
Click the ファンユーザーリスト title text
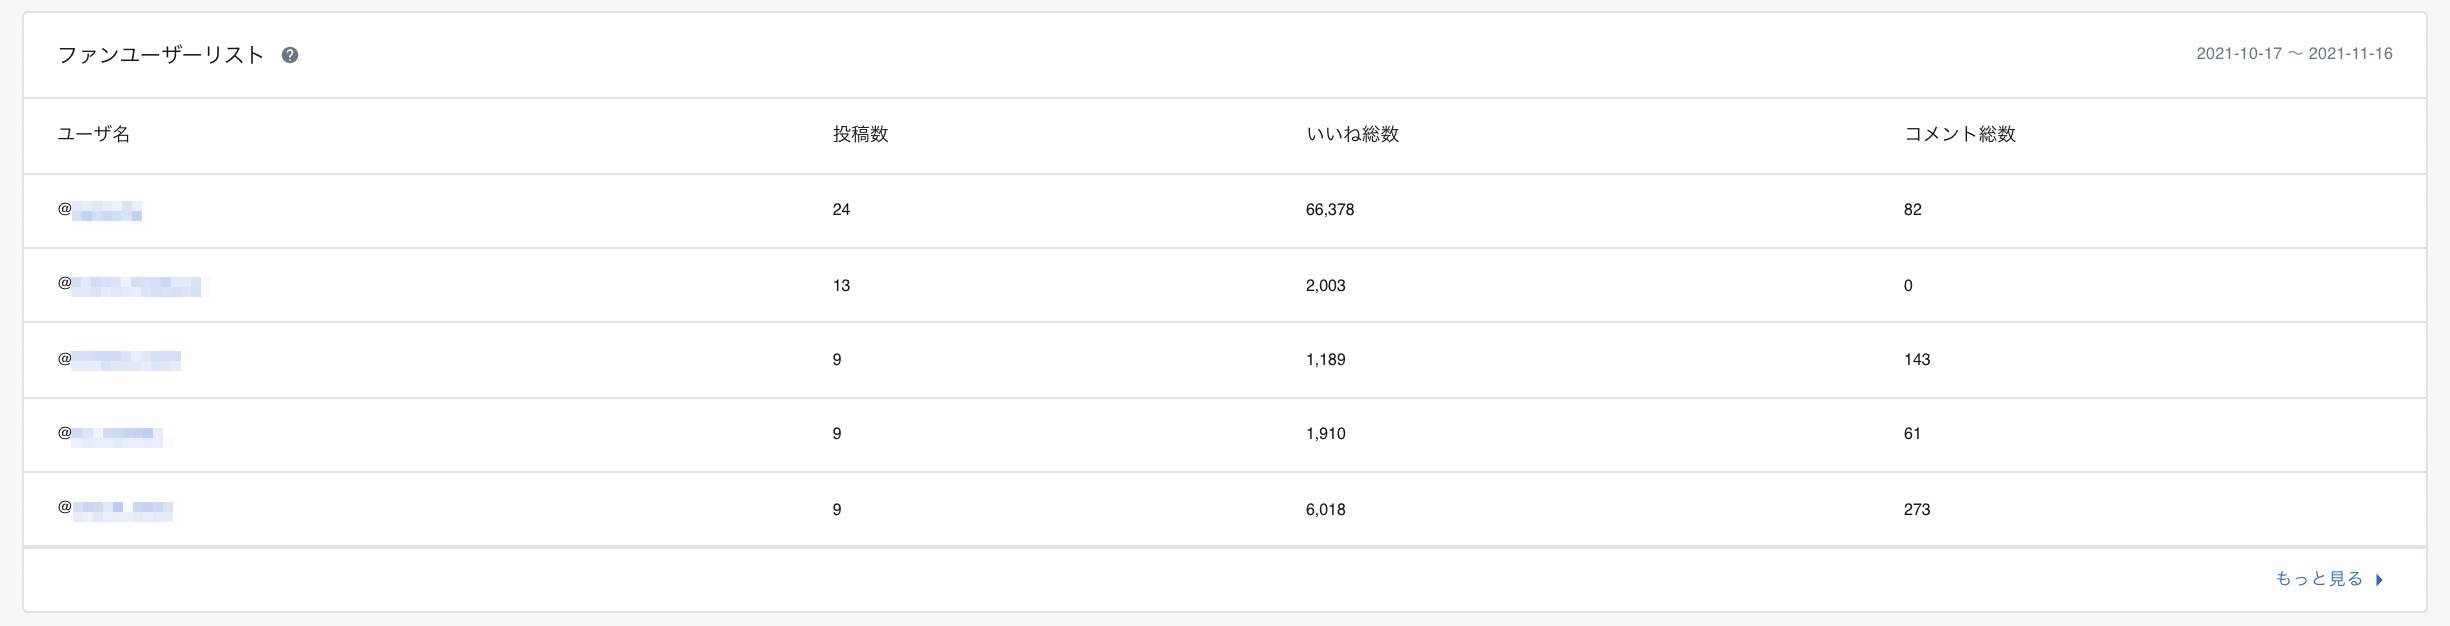pyautogui.click(x=161, y=56)
